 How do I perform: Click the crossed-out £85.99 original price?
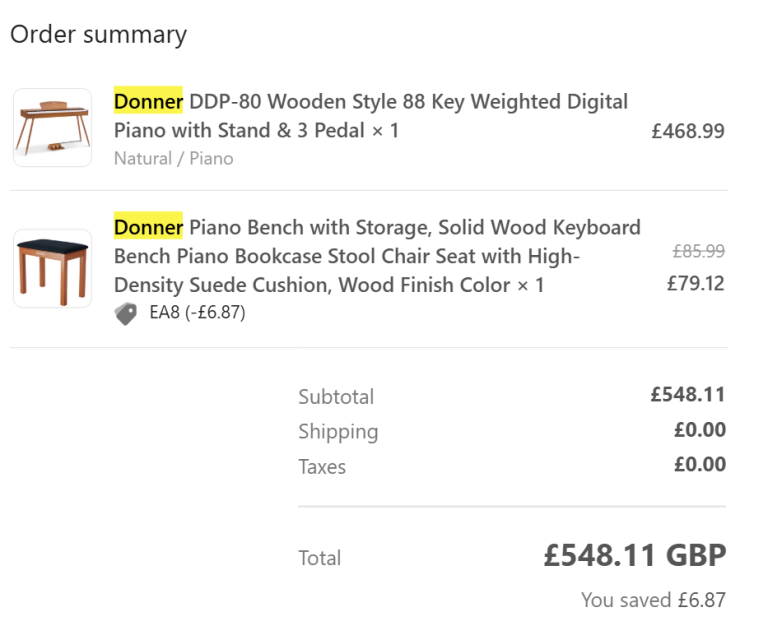698,252
